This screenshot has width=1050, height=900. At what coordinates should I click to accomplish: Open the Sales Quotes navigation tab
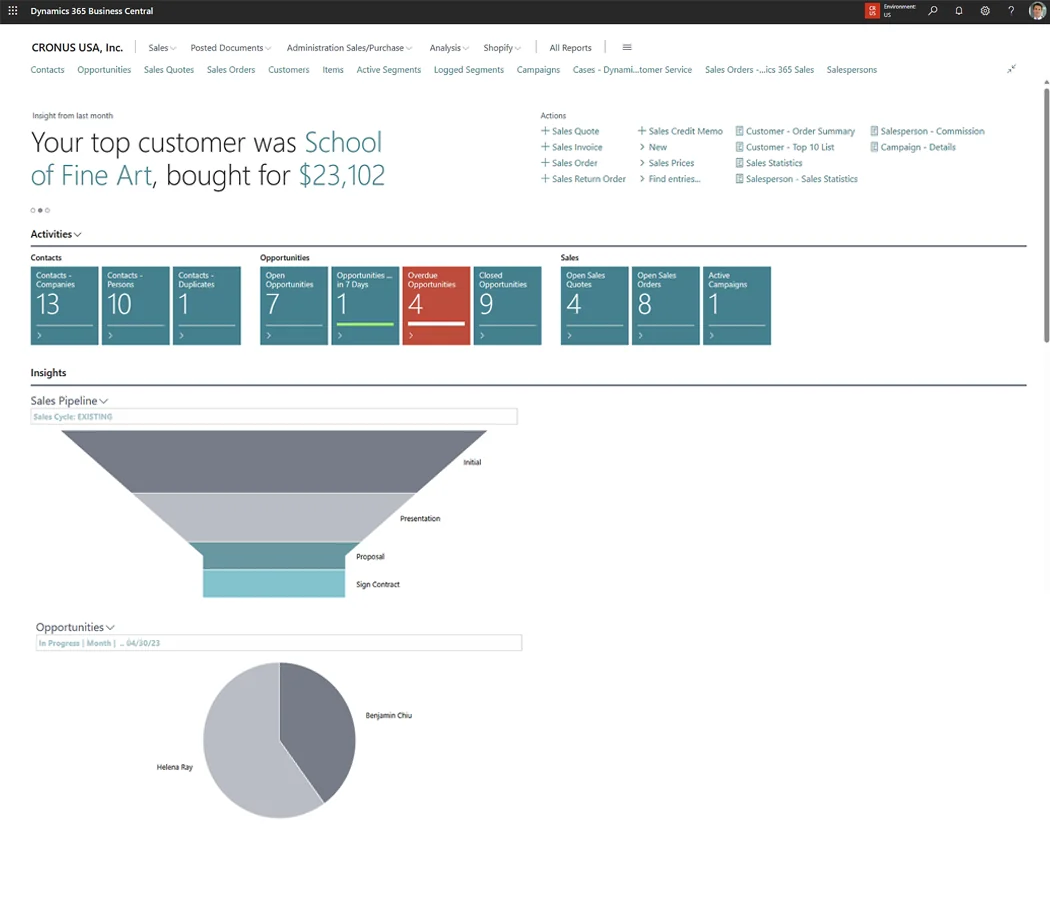[x=169, y=70]
